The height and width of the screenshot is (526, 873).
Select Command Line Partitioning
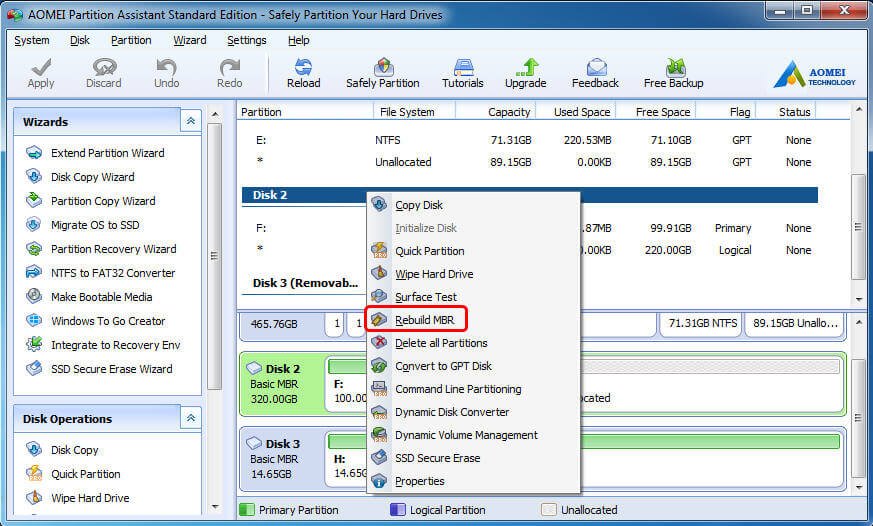click(x=473, y=389)
